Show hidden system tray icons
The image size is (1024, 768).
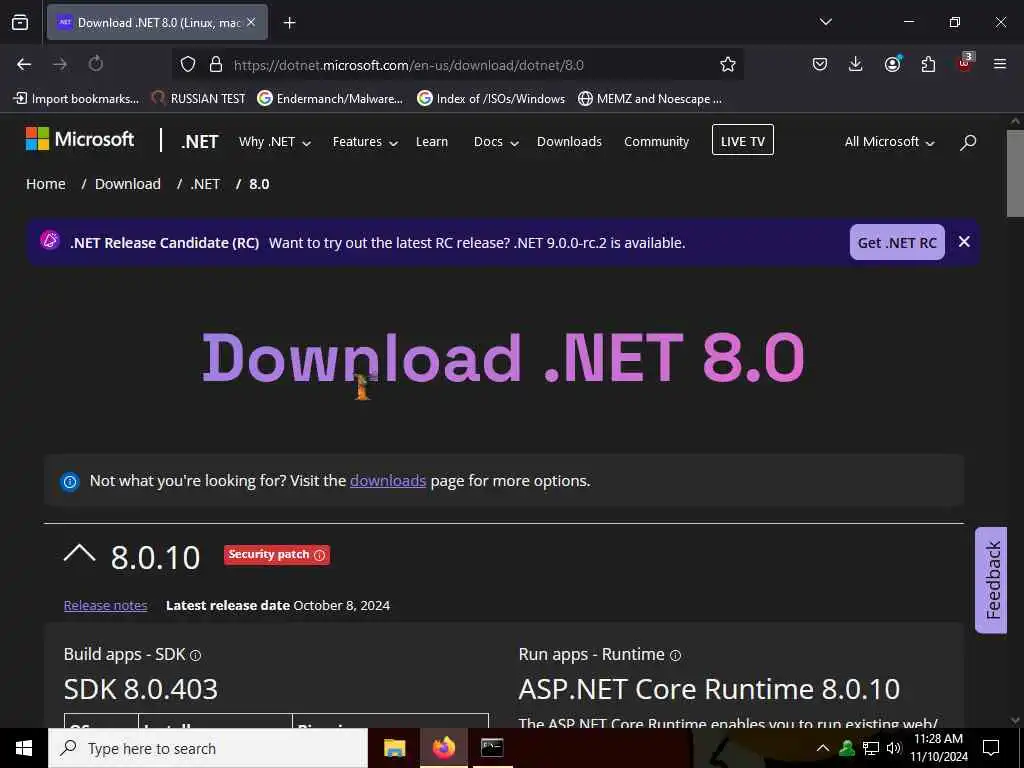tap(823, 748)
